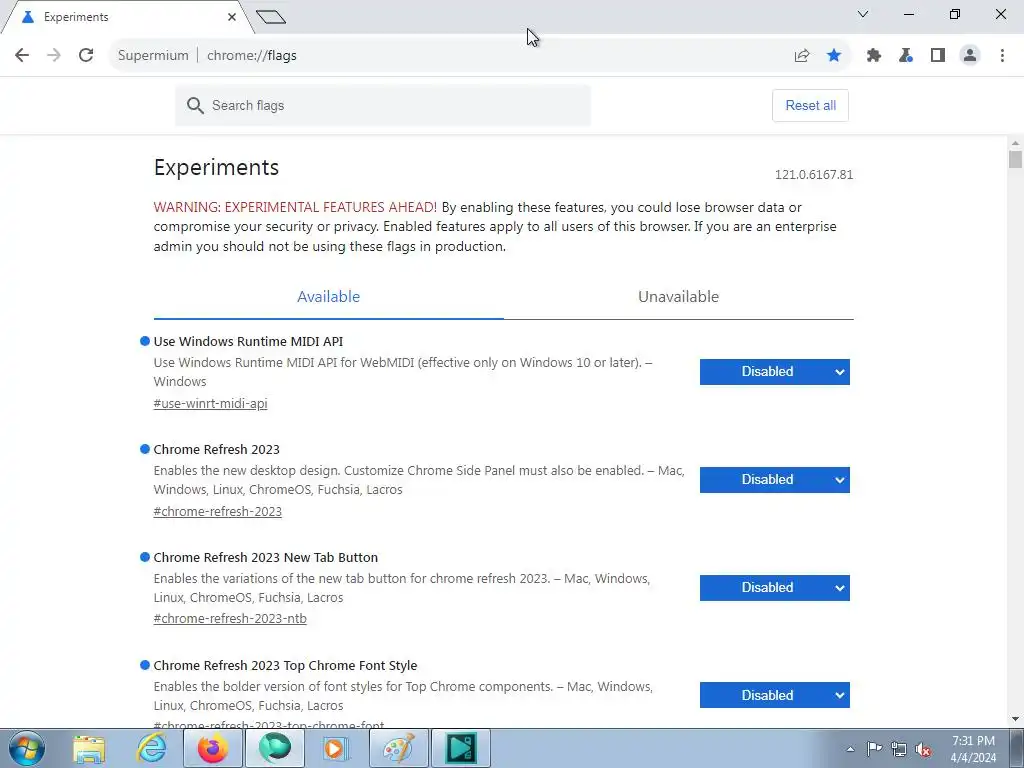Select the Supermium browser taskbar icon
The image size is (1024, 768).
[x=274, y=748]
